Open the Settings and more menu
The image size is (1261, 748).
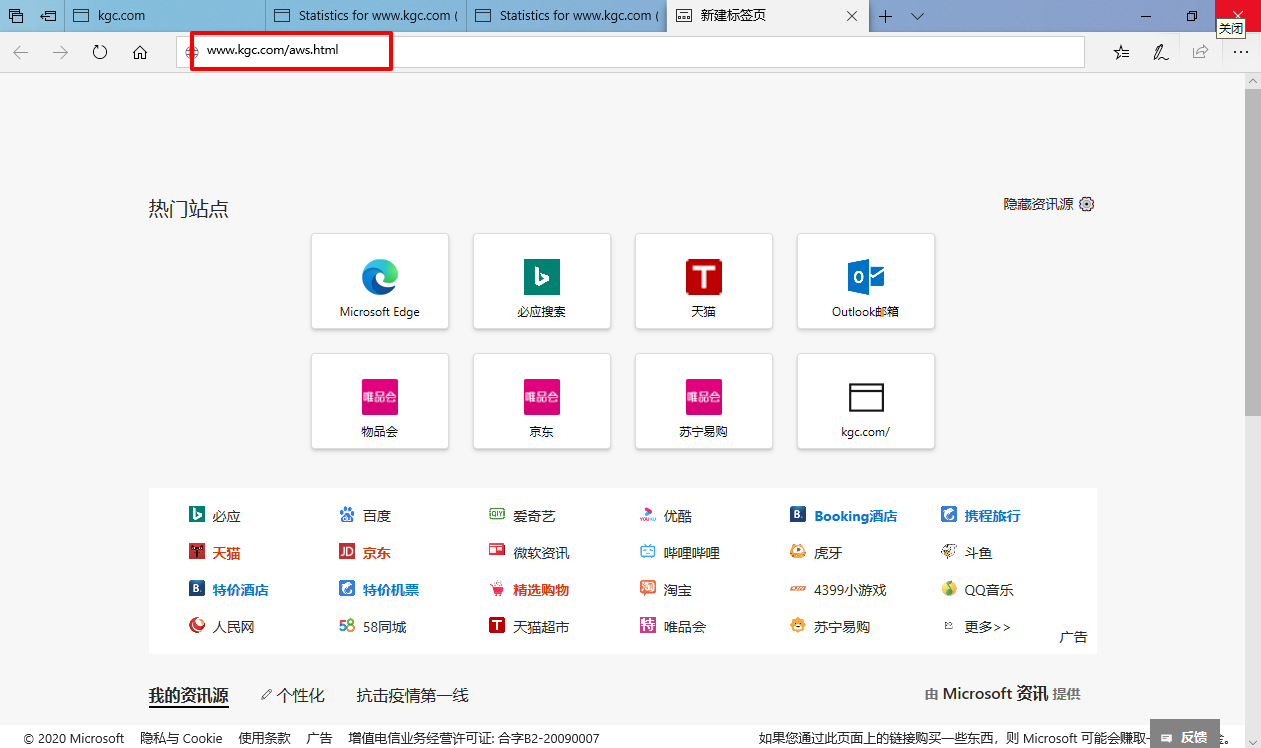point(1240,53)
